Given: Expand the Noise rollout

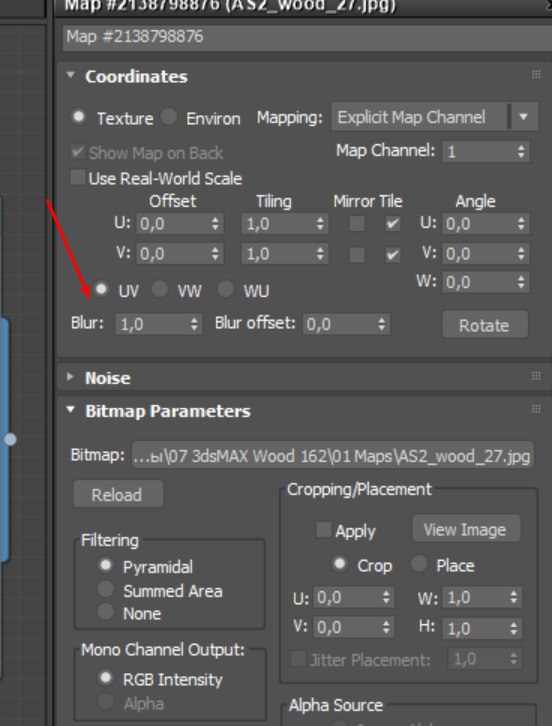Looking at the screenshot, I should tap(70, 377).
